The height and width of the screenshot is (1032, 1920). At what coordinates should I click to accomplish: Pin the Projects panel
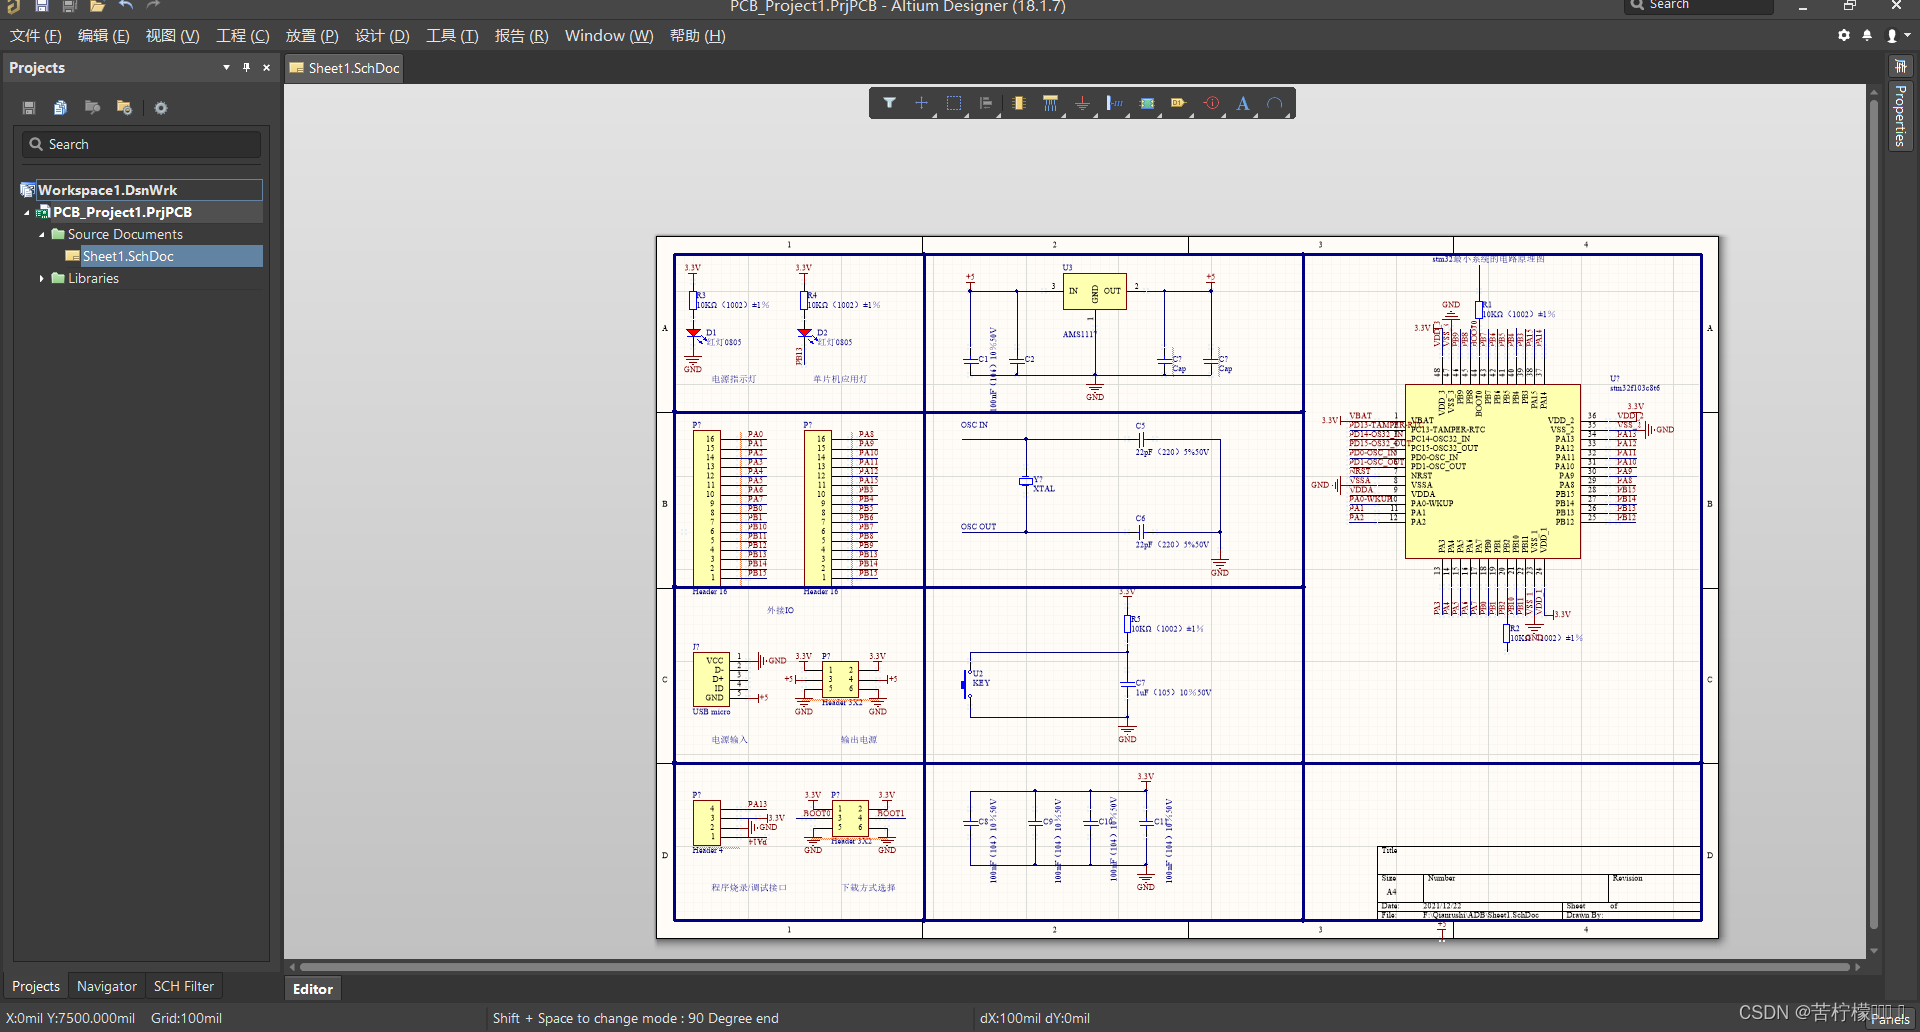click(x=246, y=68)
